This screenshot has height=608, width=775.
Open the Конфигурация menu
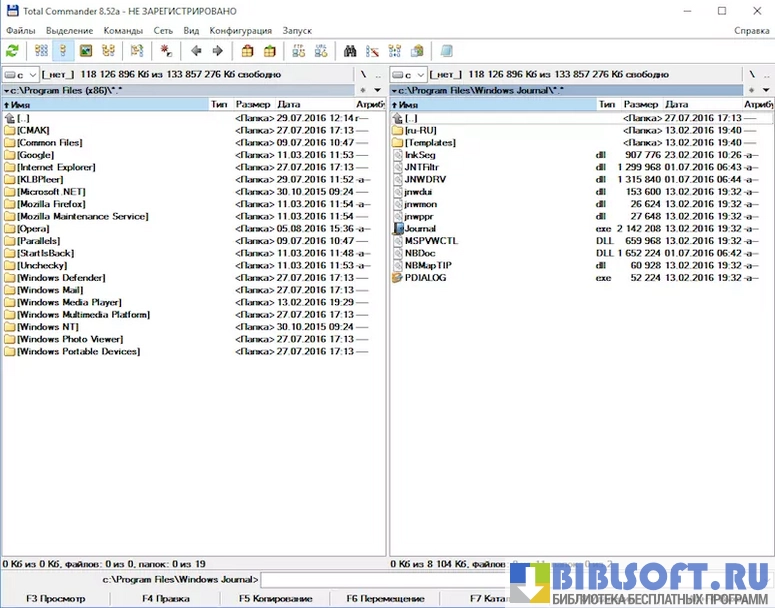point(240,31)
